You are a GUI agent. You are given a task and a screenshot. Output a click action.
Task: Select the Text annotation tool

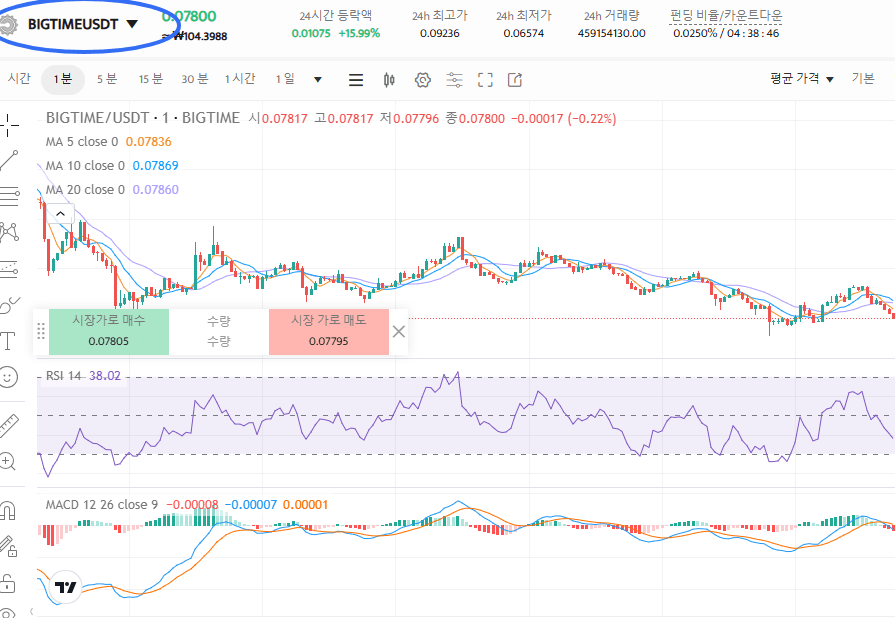pos(7,341)
